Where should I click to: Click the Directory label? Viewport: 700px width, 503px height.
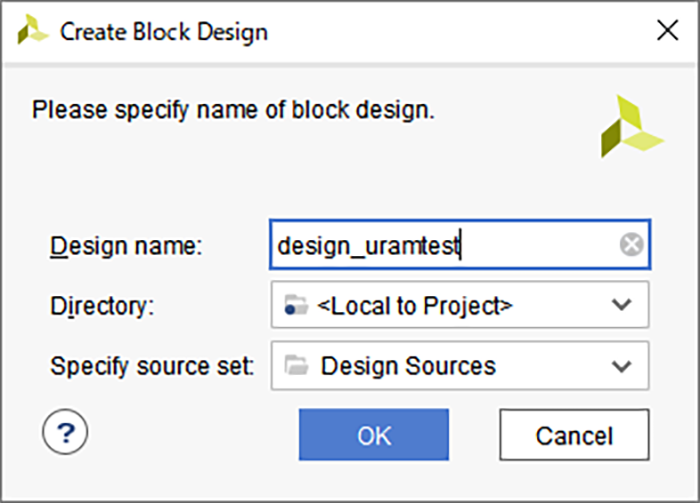[x=102, y=306]
